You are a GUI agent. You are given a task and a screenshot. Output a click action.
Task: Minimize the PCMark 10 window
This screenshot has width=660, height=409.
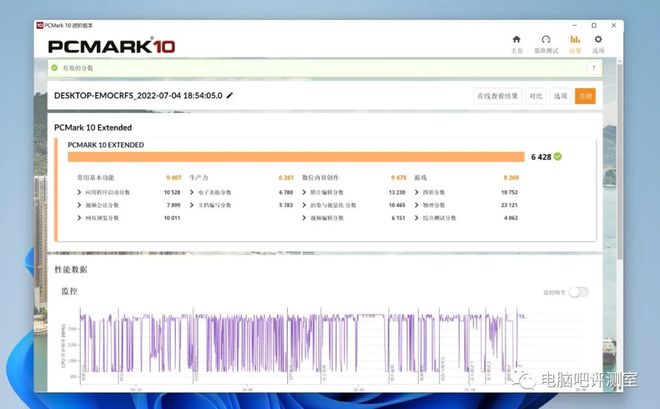tap(575, 25)
